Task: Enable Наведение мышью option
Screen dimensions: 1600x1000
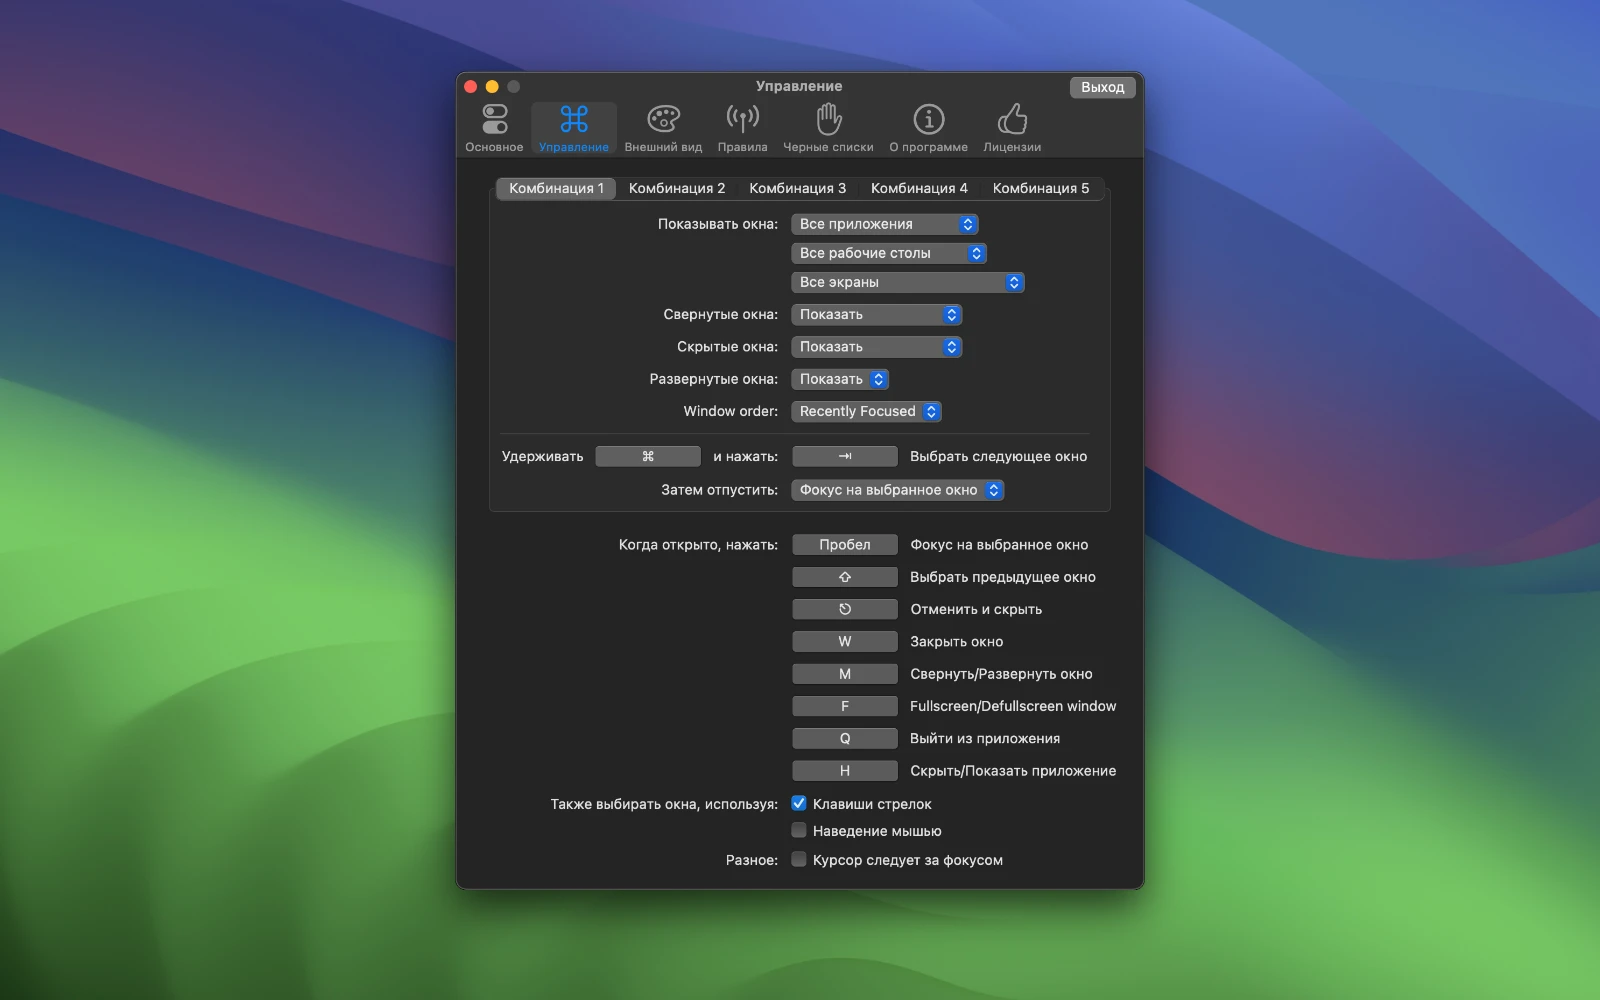Action: click(798, 829)
